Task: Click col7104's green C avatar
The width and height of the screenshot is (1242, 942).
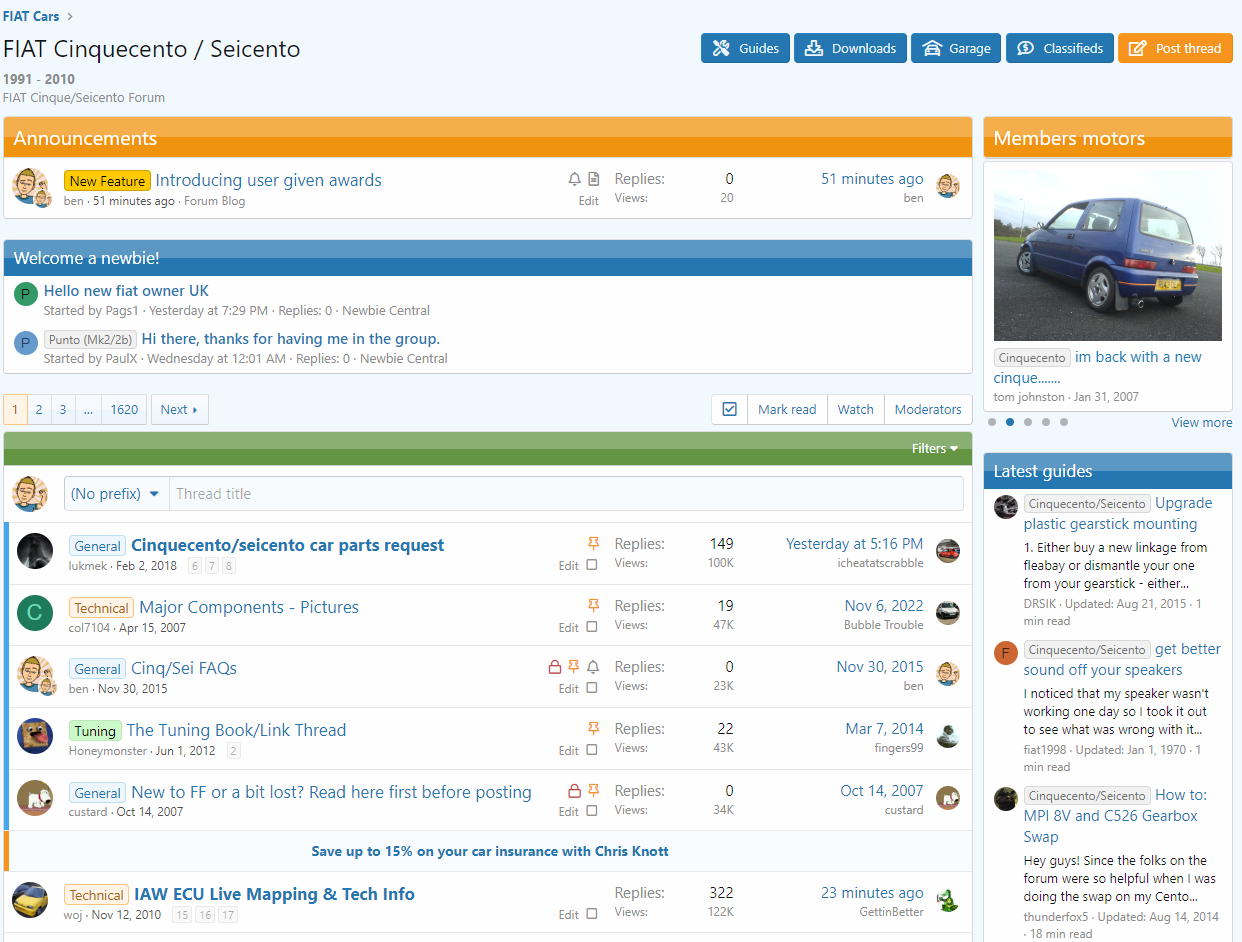Action: pyautogui.click(x=35, y=614)
